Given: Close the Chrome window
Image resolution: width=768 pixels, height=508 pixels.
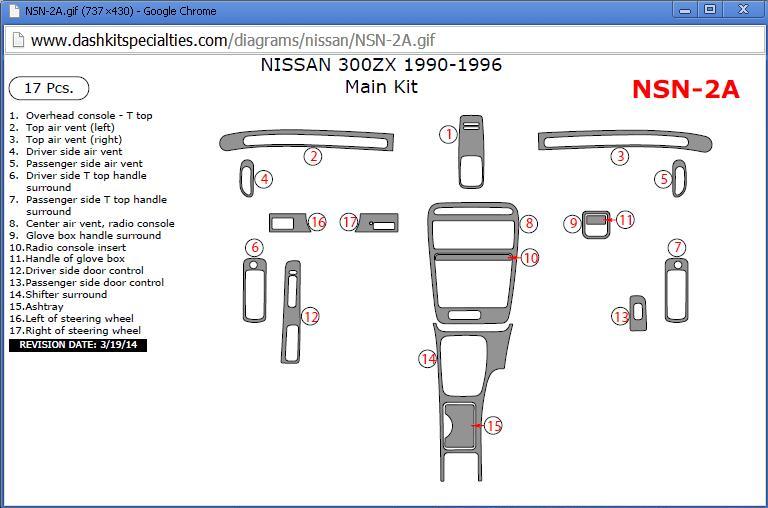Looking at the screenshot, I should 743,10.
